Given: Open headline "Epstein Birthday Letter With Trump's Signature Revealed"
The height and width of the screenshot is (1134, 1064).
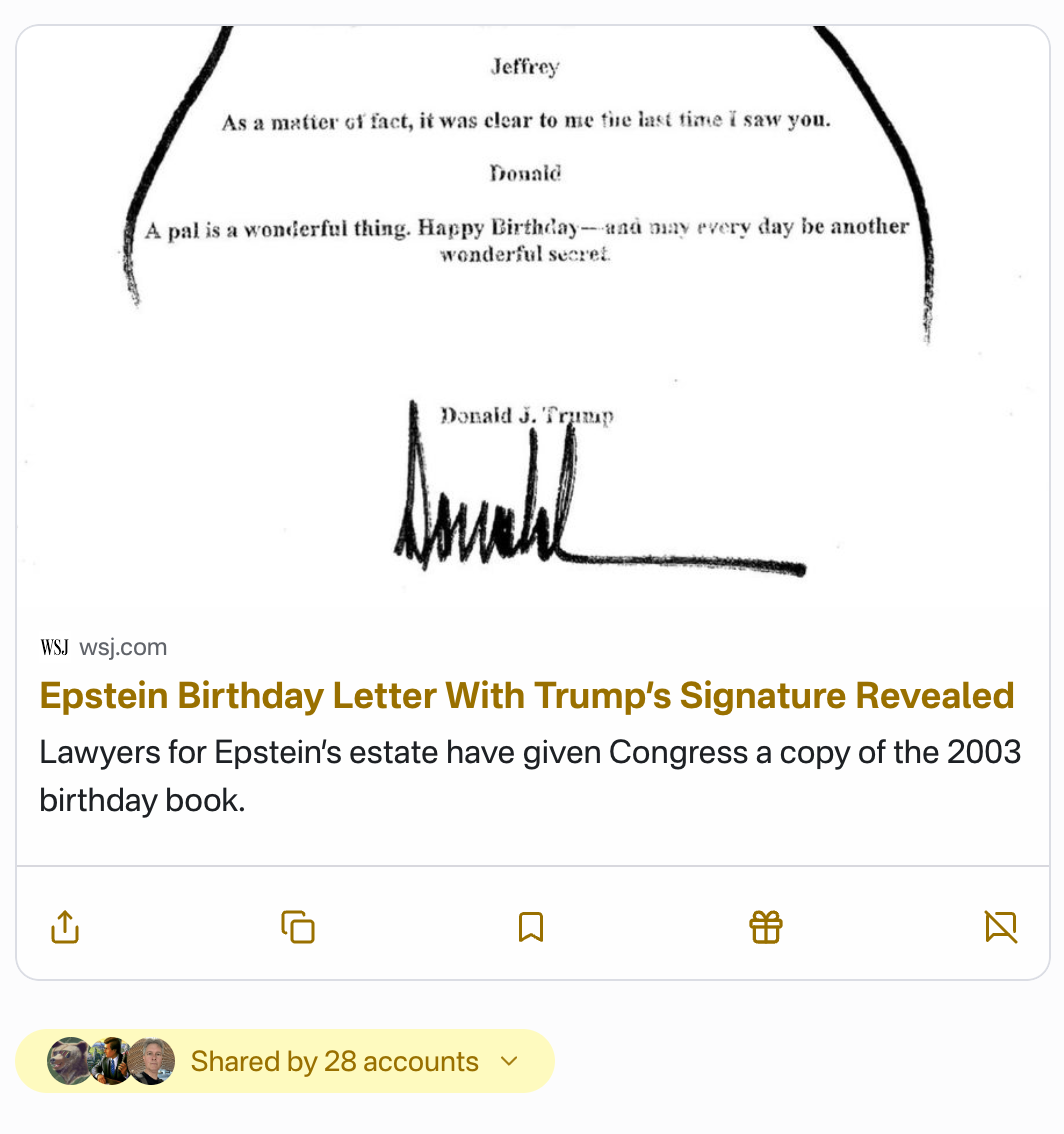Looking at the screenshot, I should (527, 695).
